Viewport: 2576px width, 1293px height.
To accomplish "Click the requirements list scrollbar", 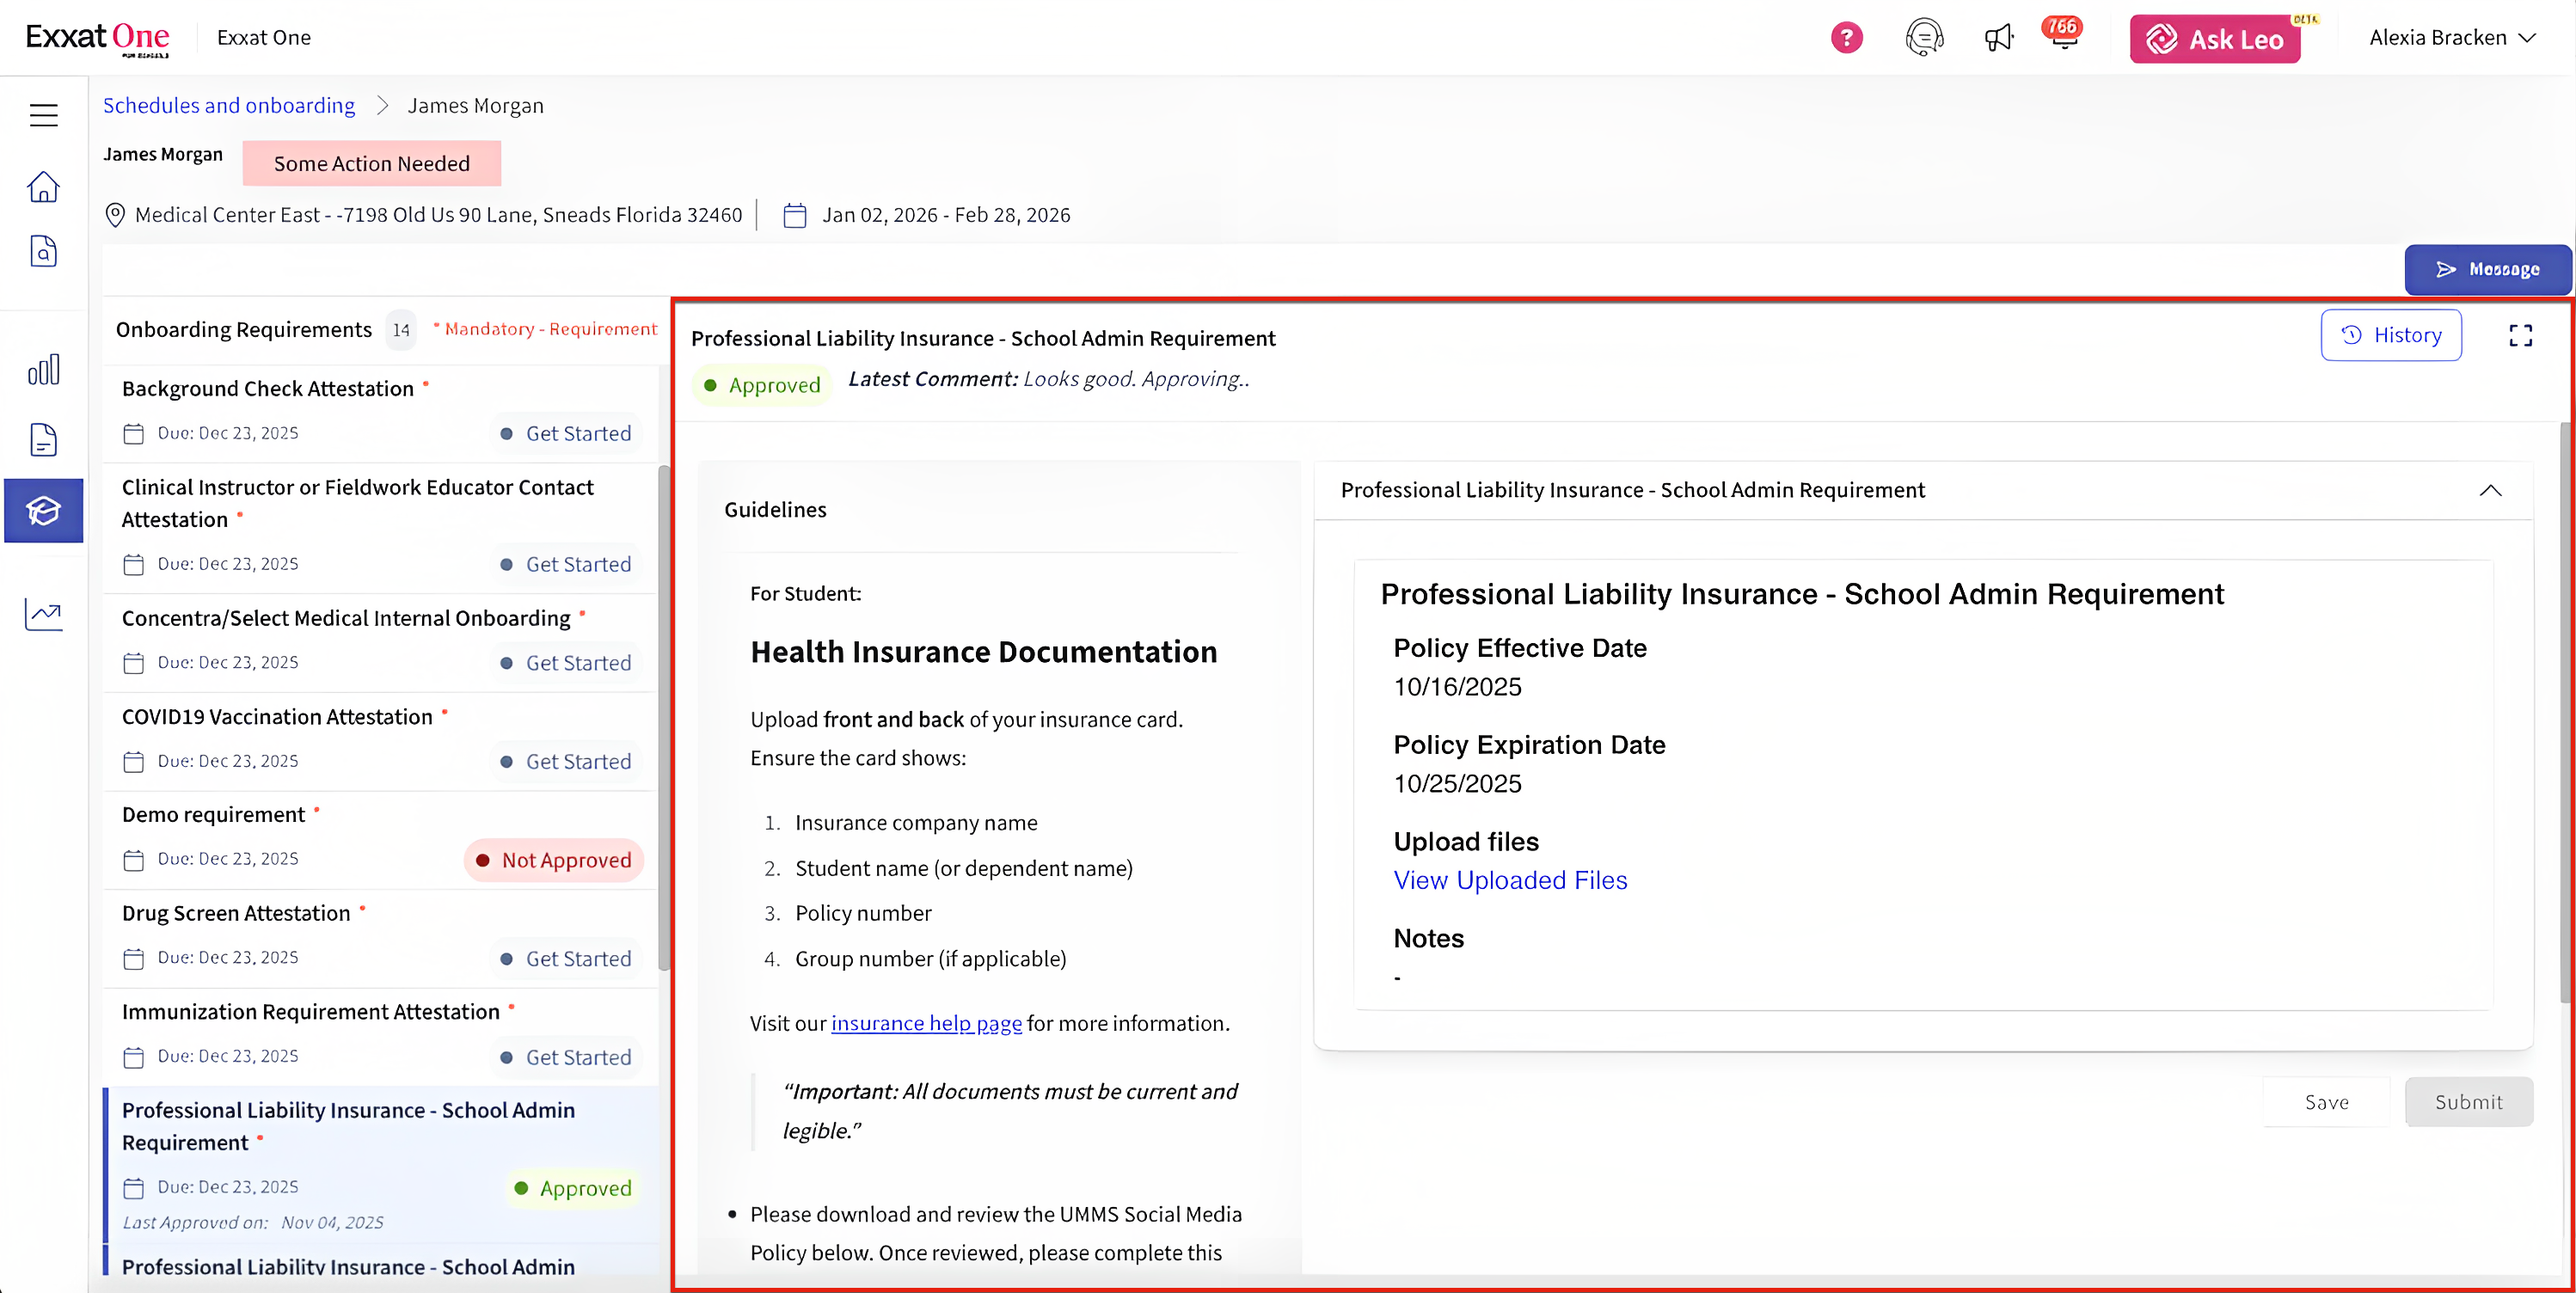I will tap(663, 716).
